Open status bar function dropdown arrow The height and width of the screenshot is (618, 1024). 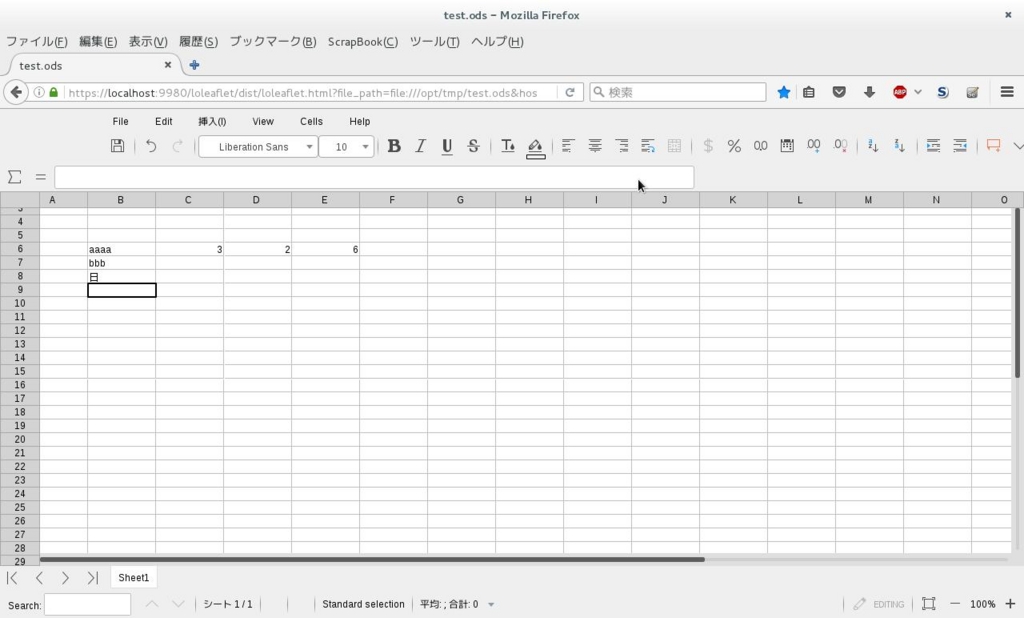click(x=491, y=605)
